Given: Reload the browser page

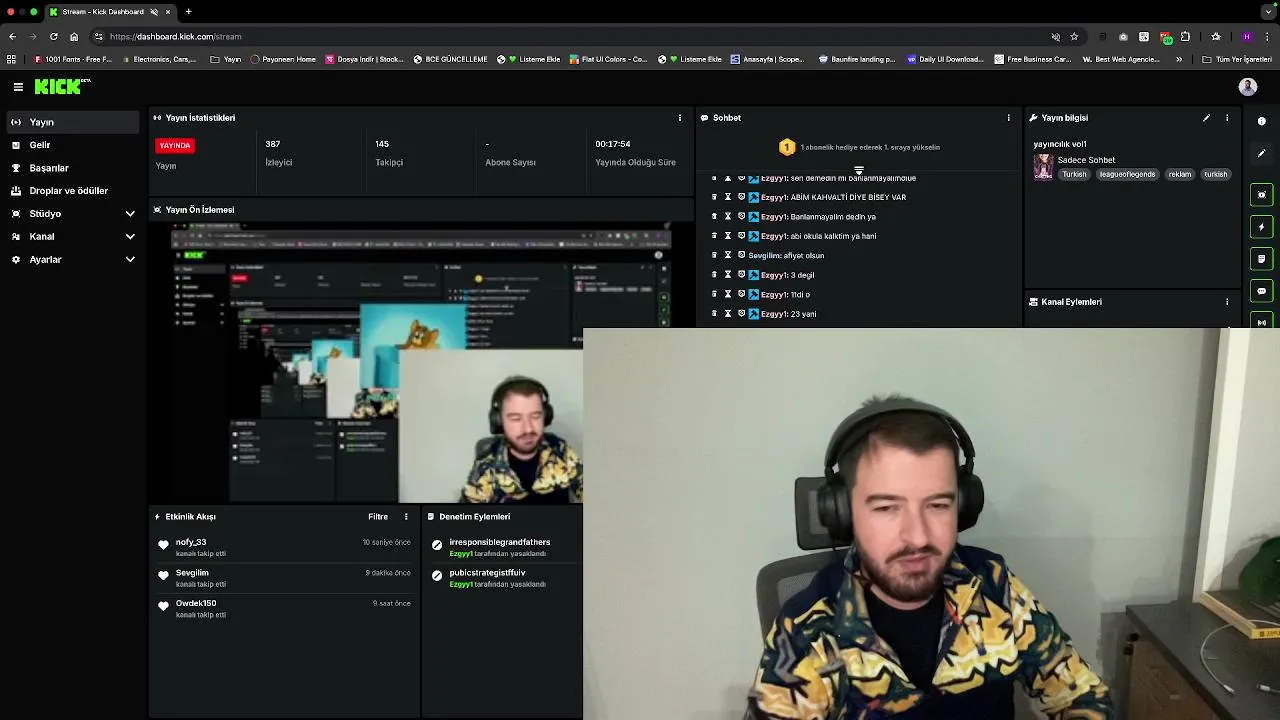Looking at the screenshot, I should point(53,37).
